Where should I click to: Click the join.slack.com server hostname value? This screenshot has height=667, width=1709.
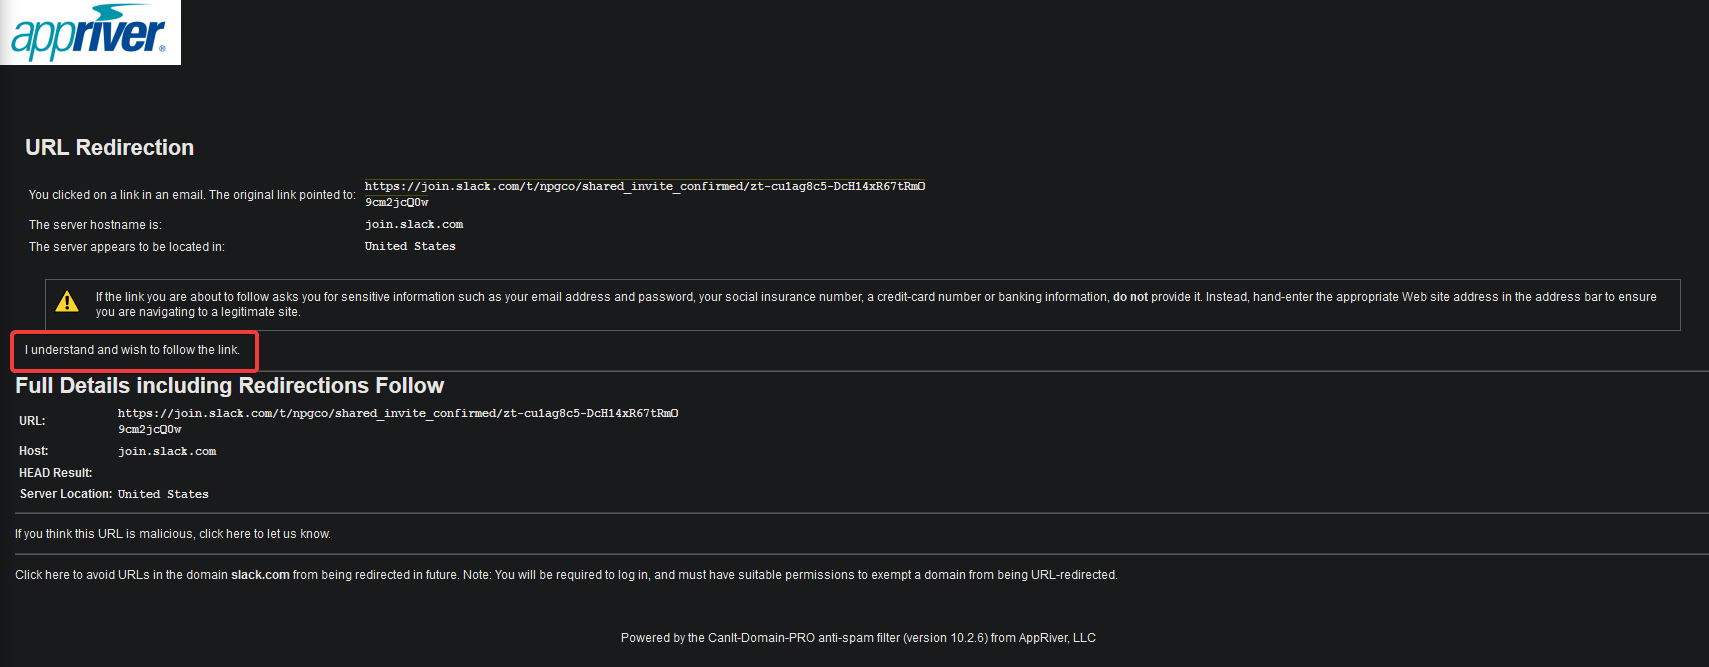coord(414,225)
